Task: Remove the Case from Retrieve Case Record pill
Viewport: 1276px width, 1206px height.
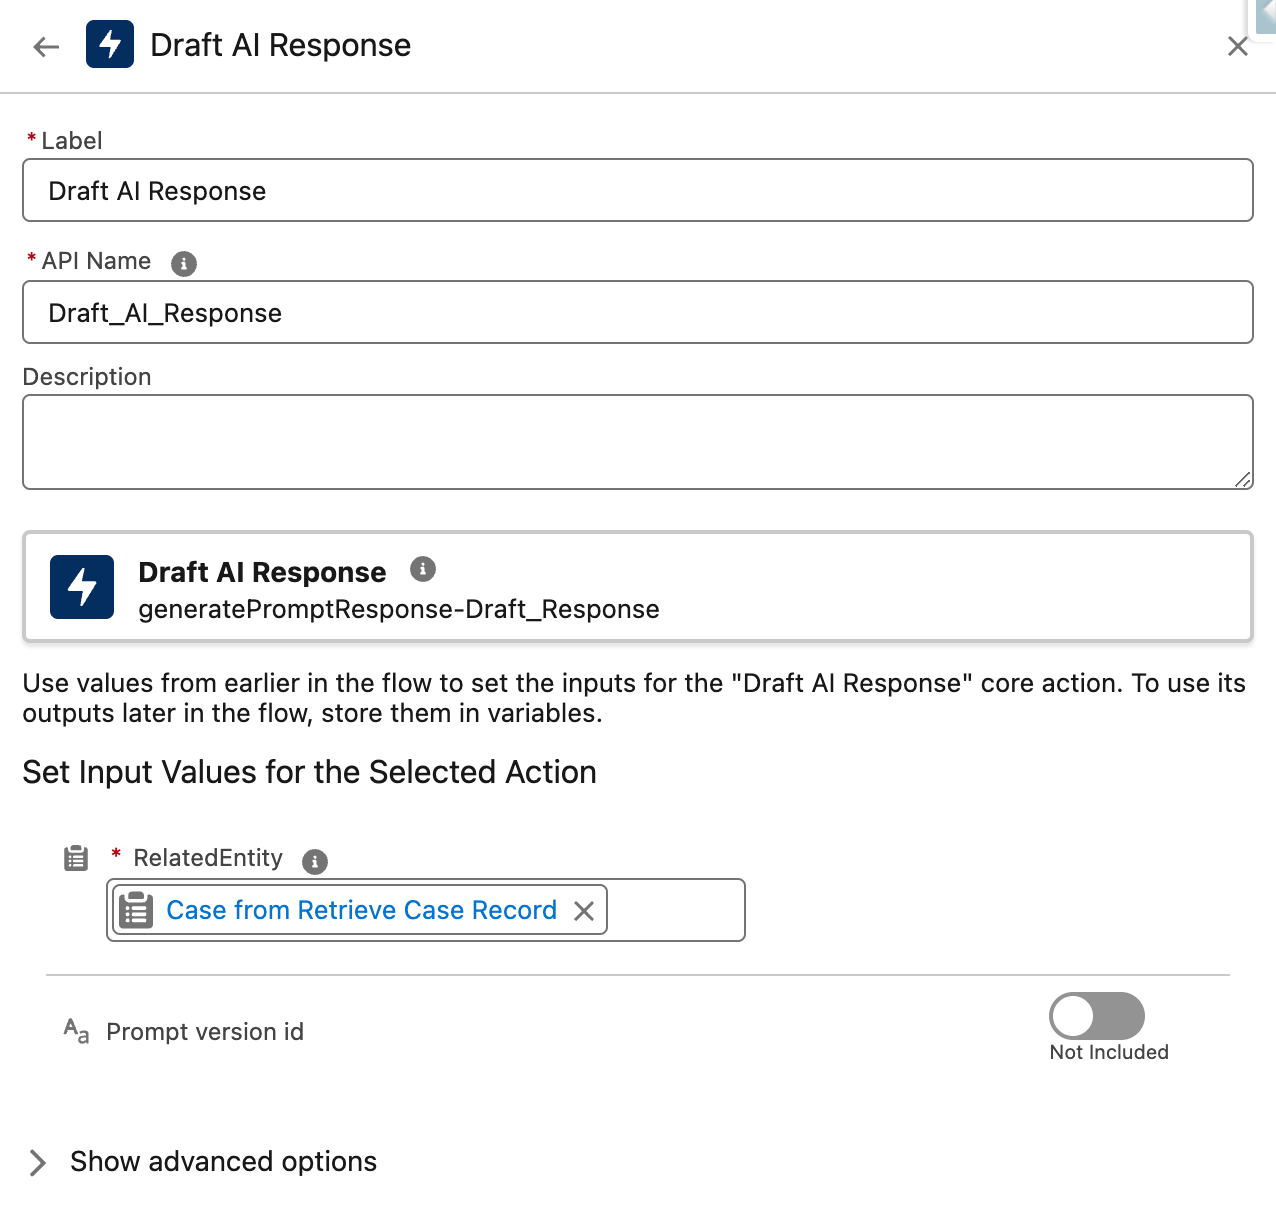Action: click(584, 911)
